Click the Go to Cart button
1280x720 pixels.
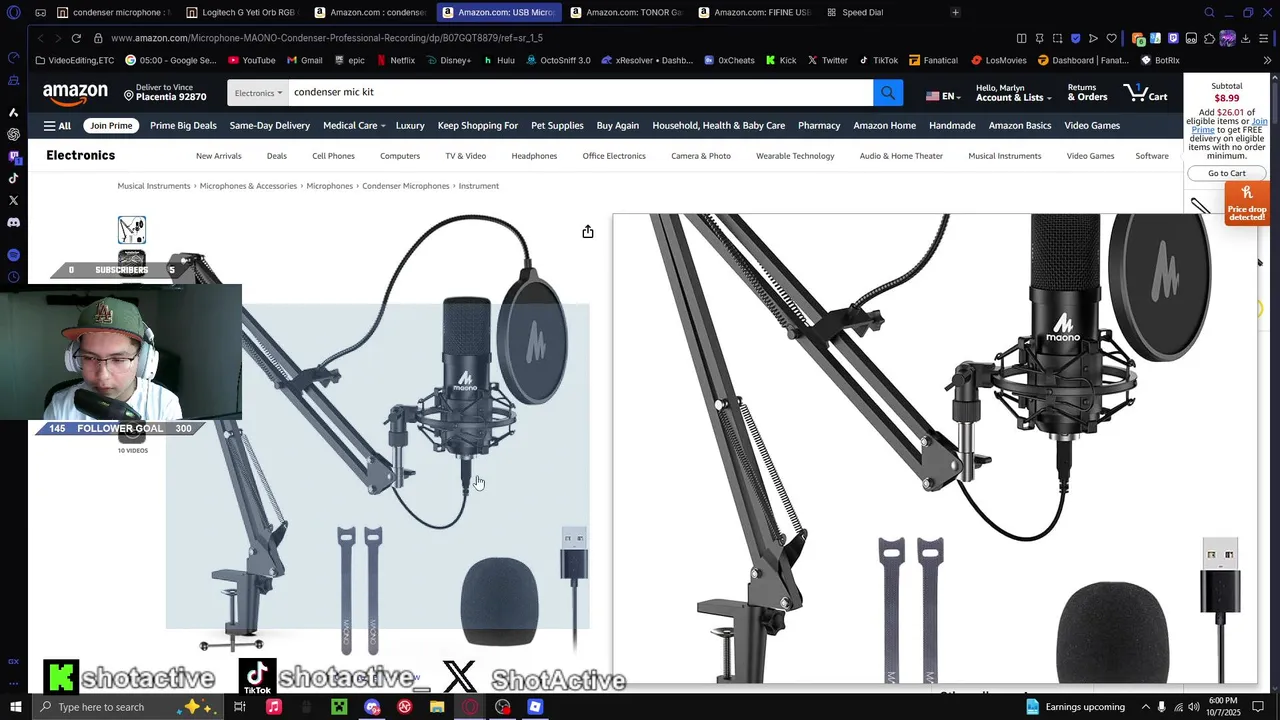[x=1226, y=173]
